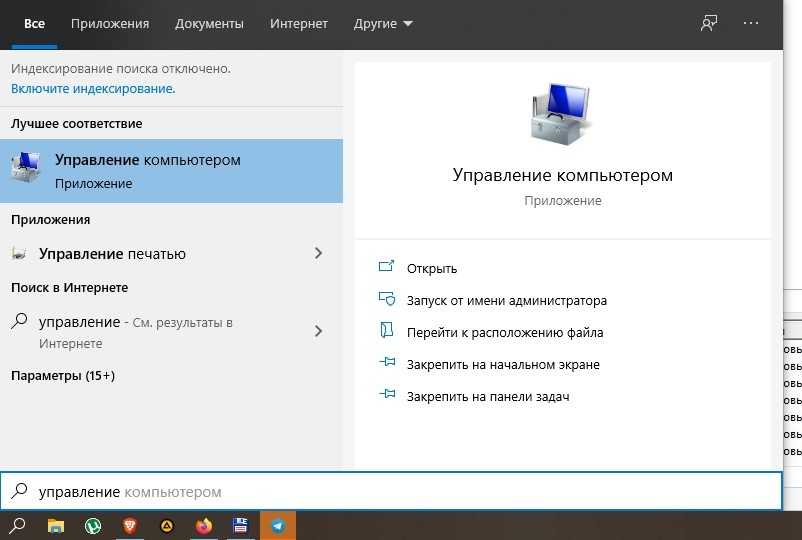The image size is (802, 540).
Task: Expand the Другие dropdown filter
Action: pos(383,24)
